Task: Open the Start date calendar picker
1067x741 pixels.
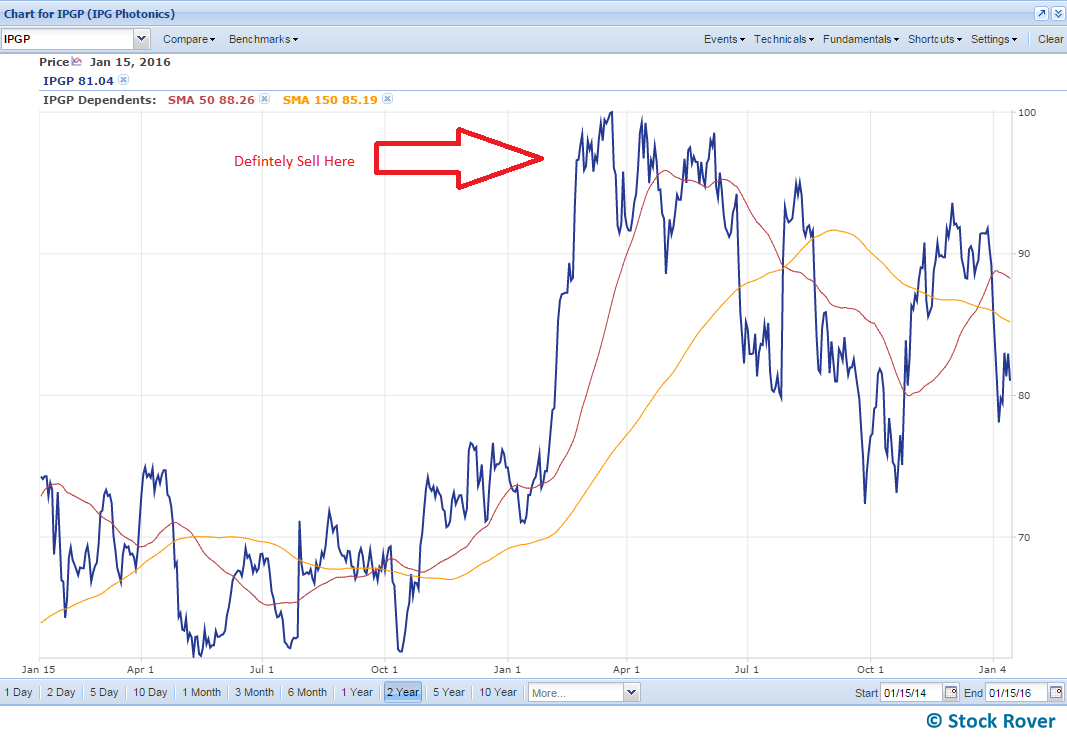Action: (x=951, y=693)
